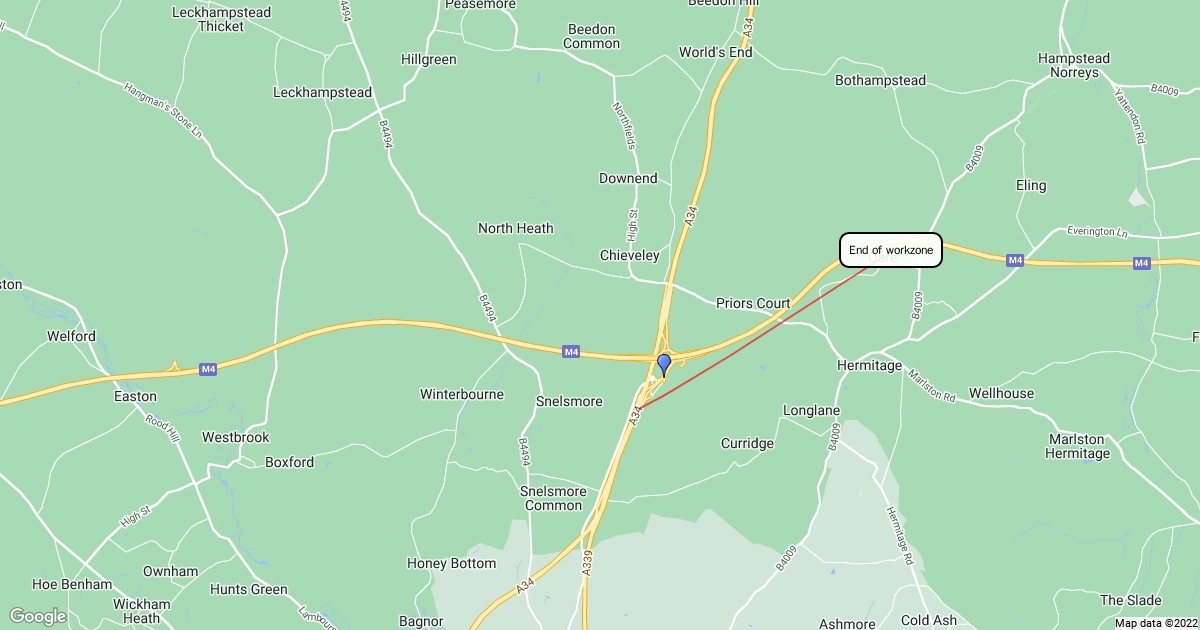The image size is (1200, 630).
Task: Click the blue location pin marker
Action: (663, 365)
